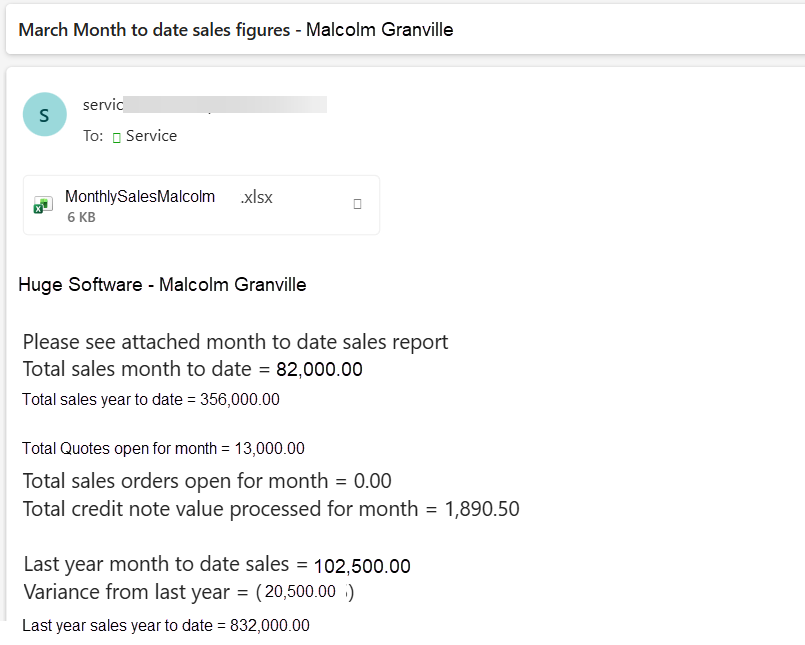Select the Service recipient name

pos(151,136)
